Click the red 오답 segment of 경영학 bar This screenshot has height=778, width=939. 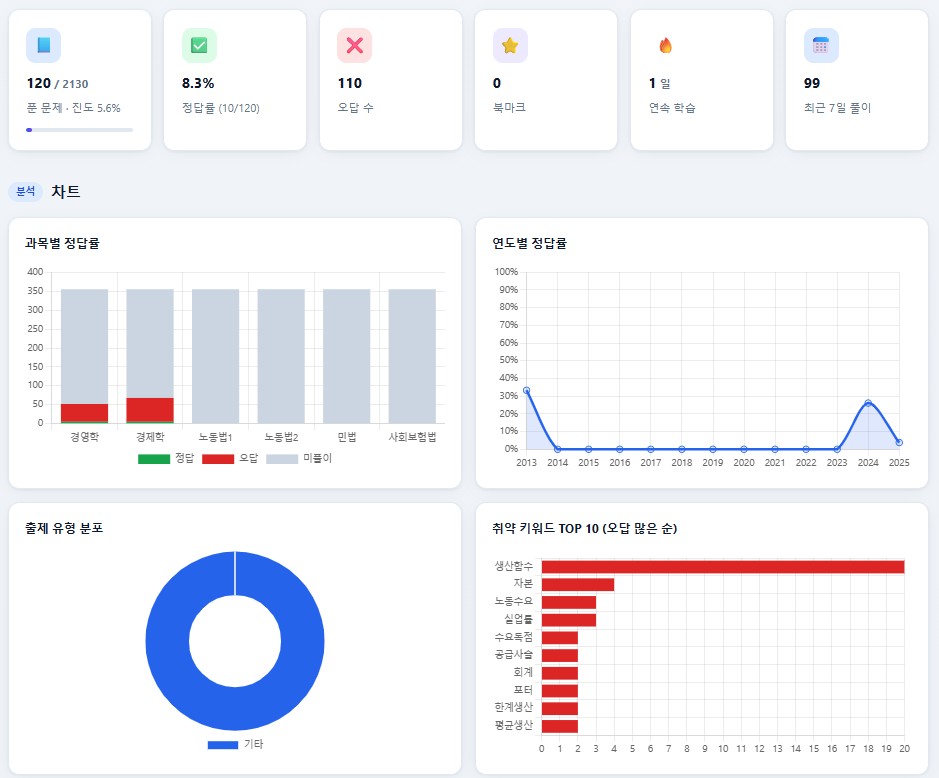(84, 413)
